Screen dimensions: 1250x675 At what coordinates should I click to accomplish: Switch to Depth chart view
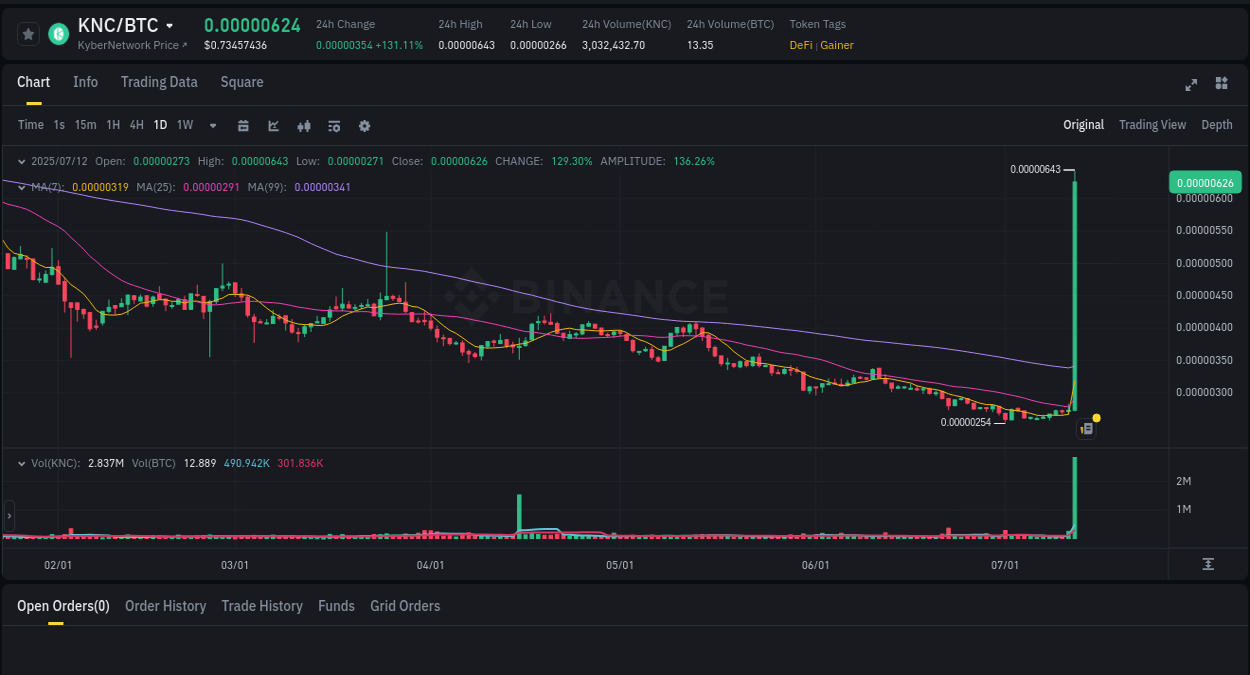(x=1217, y=125)
